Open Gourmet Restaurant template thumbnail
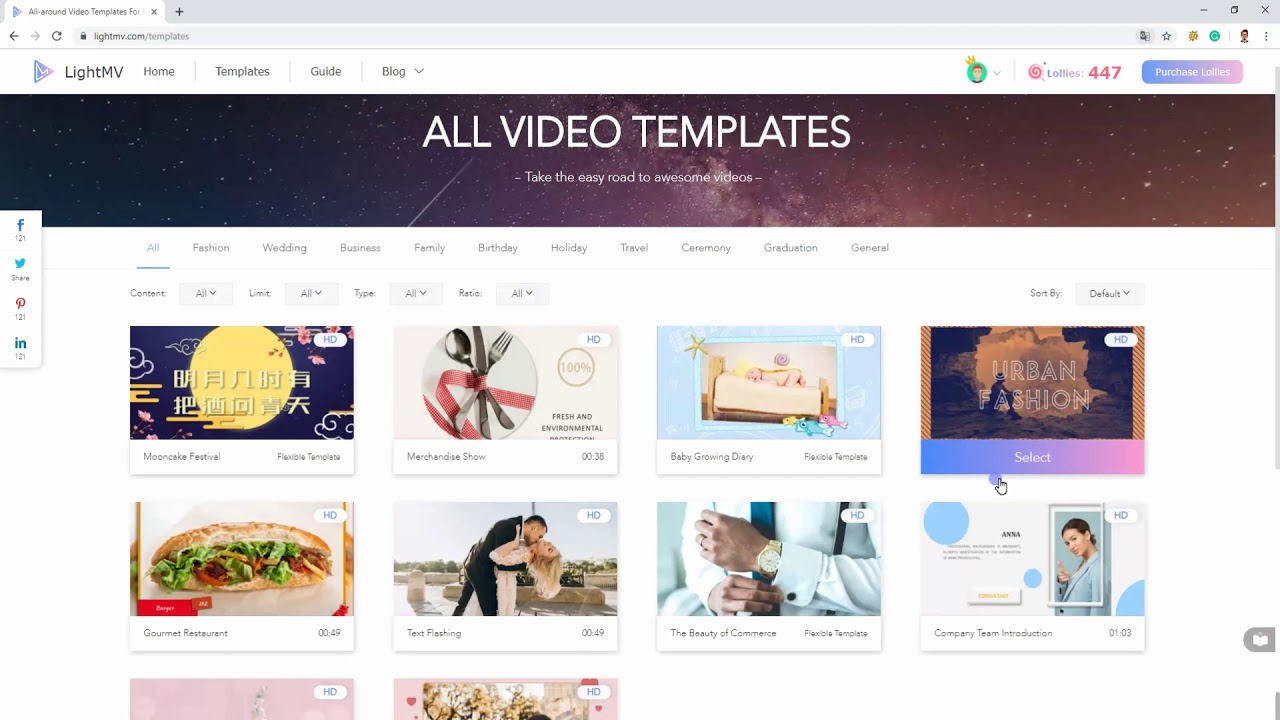1280x720 pixels. 242,559
